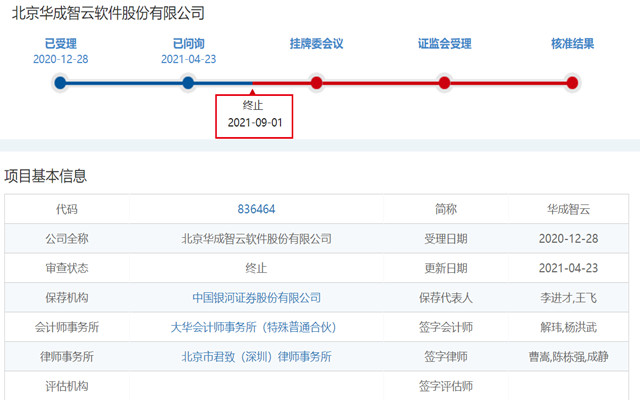Open 北京市君致（深圳）律师事务所 link
The image size is (640, 400).
click(x=256, y=356)
